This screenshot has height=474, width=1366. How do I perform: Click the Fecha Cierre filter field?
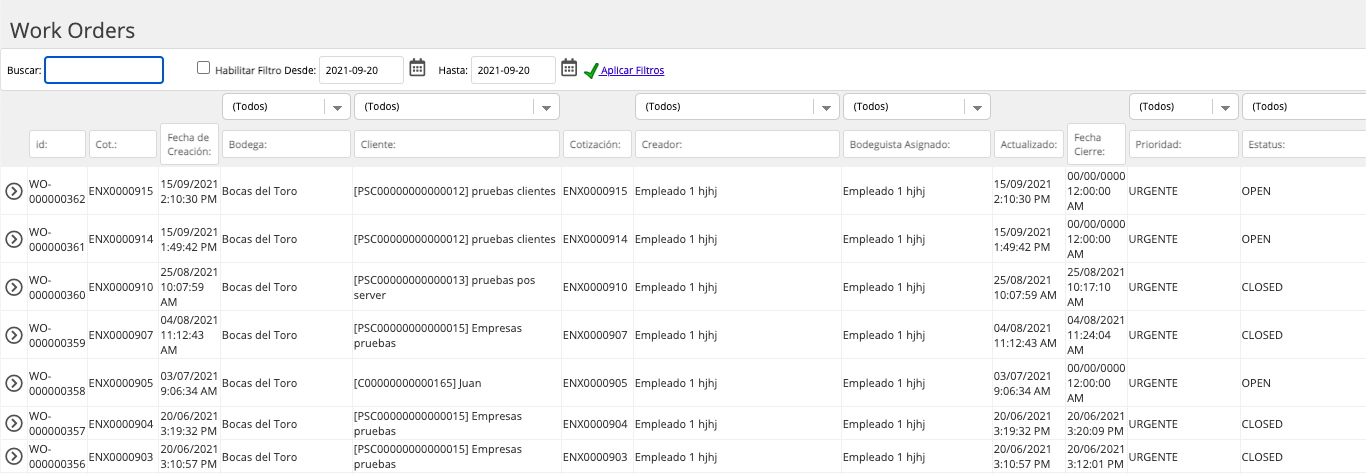point(1096,144)
